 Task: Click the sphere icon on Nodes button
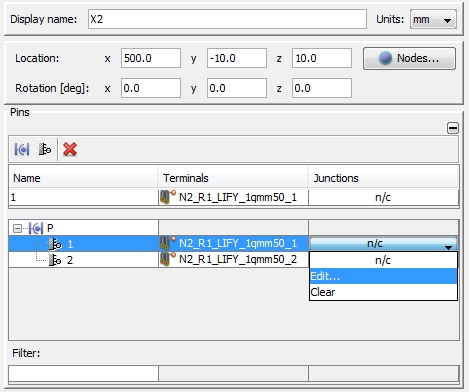coord(385,58)
